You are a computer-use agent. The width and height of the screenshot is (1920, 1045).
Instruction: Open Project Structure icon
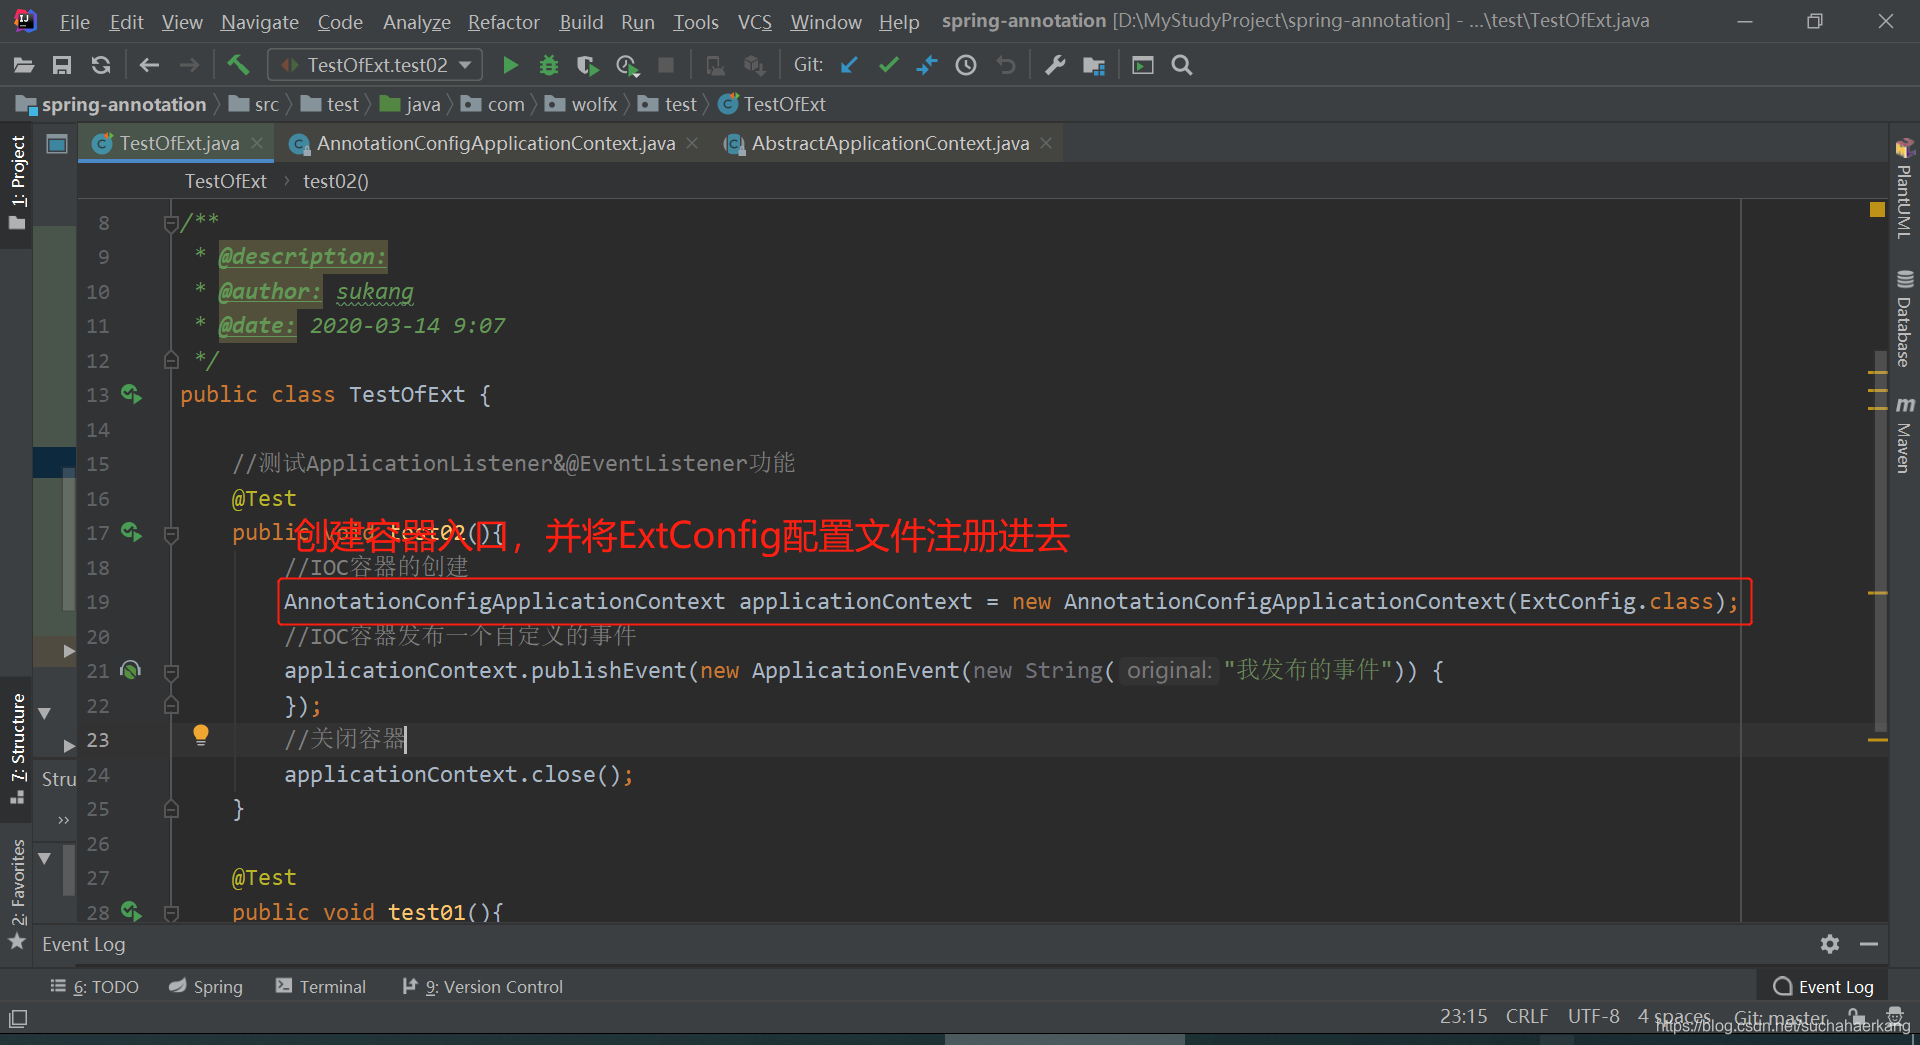point(1094,66)
